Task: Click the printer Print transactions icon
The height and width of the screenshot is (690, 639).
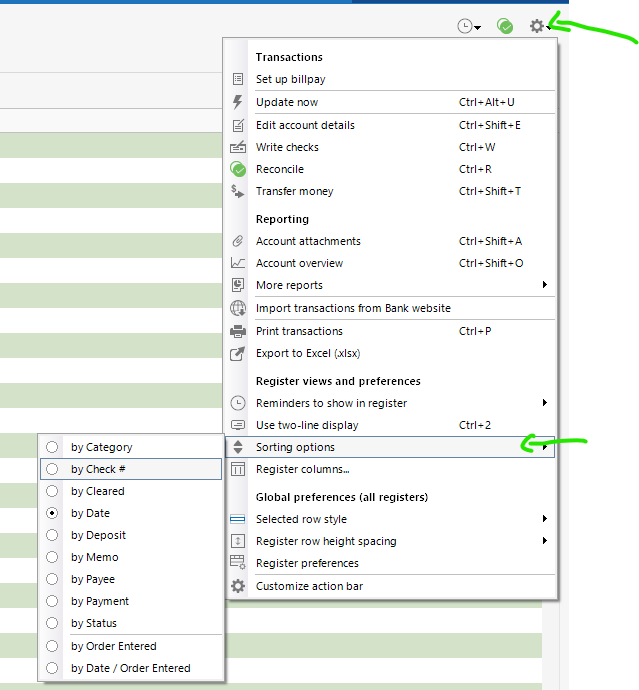Action: [238, 331]
